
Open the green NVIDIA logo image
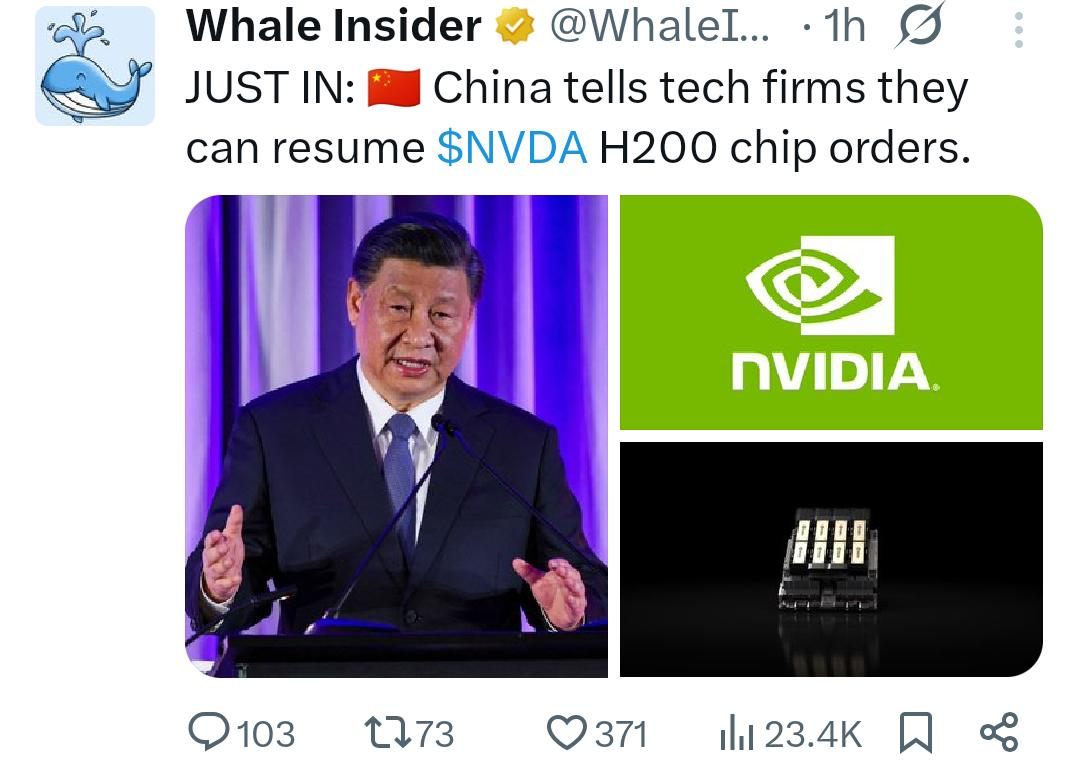pos(831,313)
